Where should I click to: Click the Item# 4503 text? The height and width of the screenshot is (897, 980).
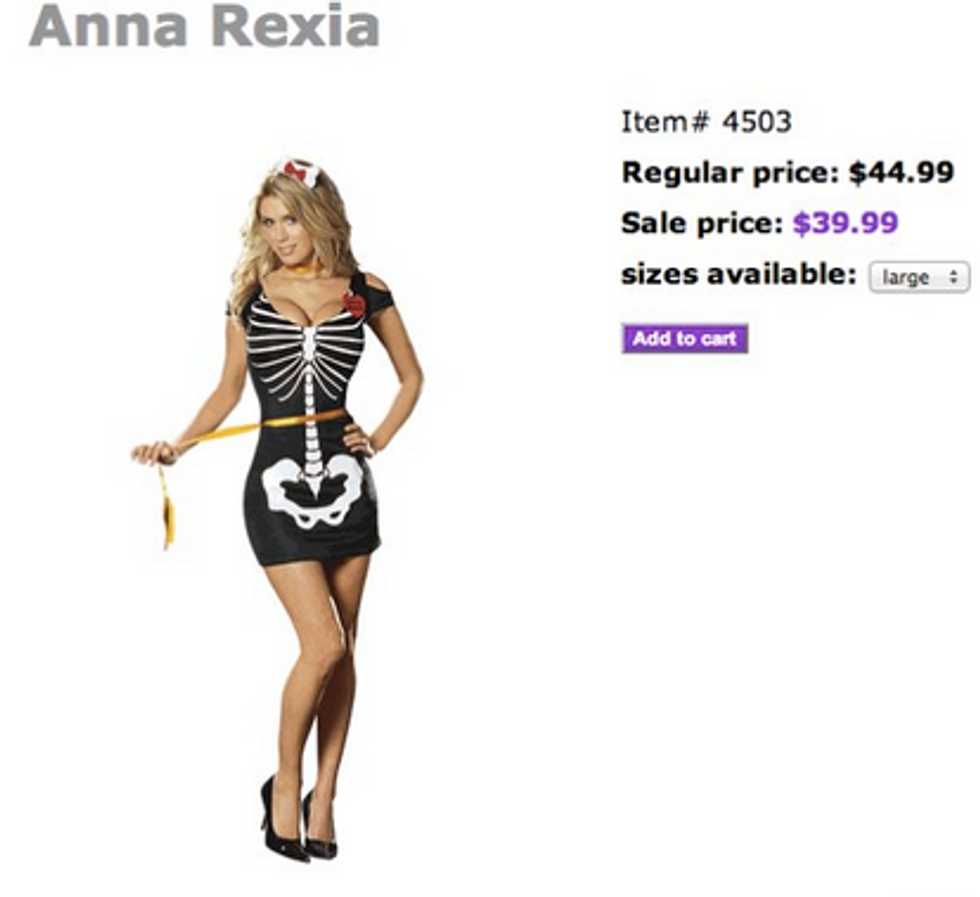(706, 121)
